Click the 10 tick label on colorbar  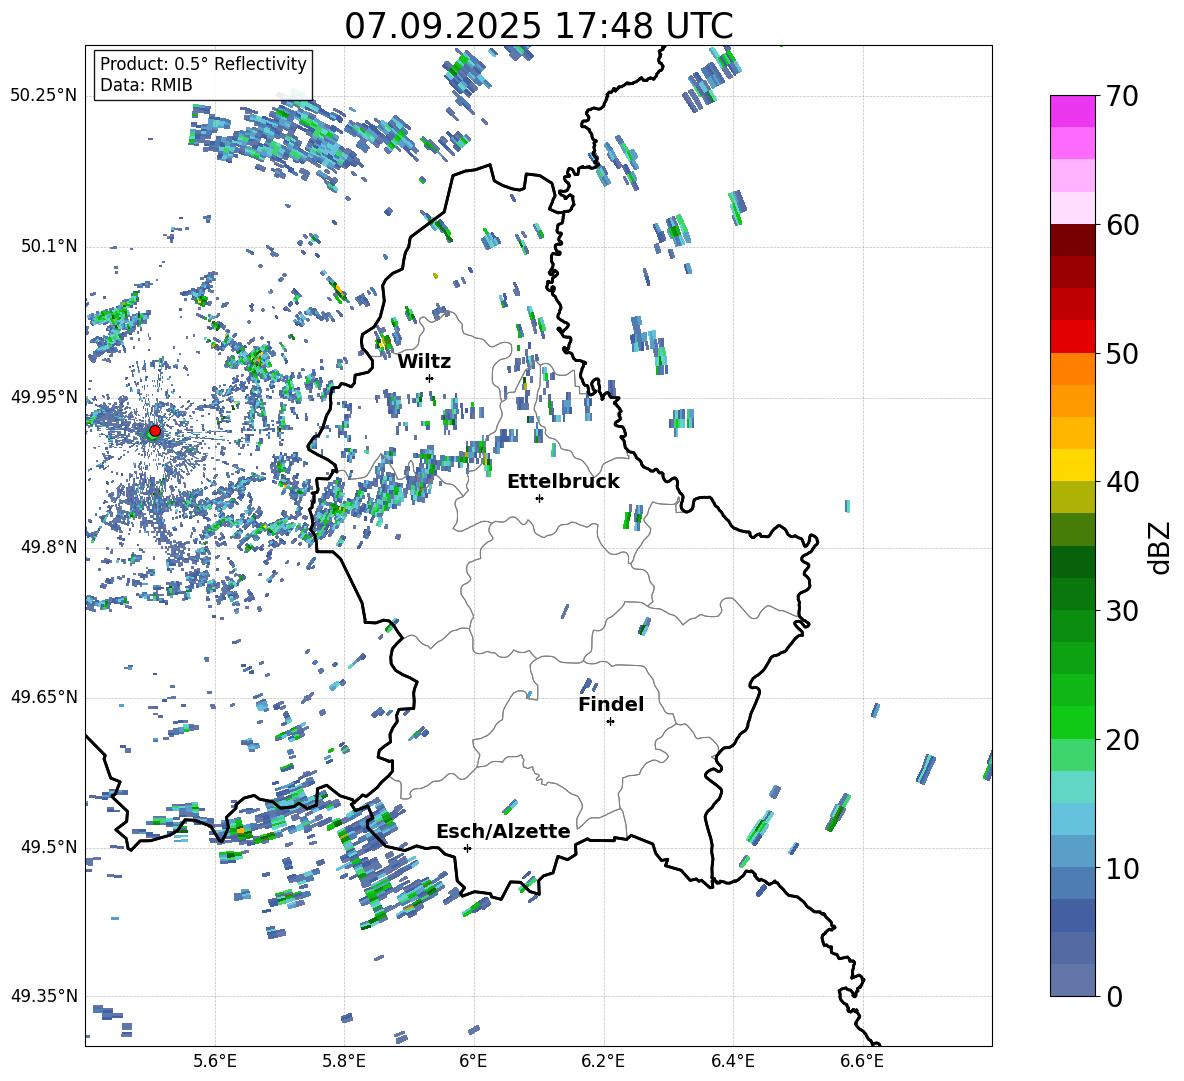point(1122,868)
